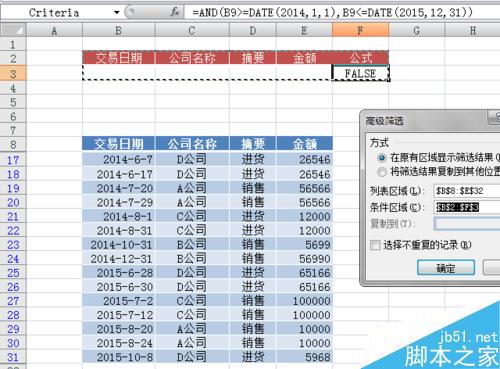
Task: Tick the 选择不重复的记录 checkbox
Action: click(375, 245)
